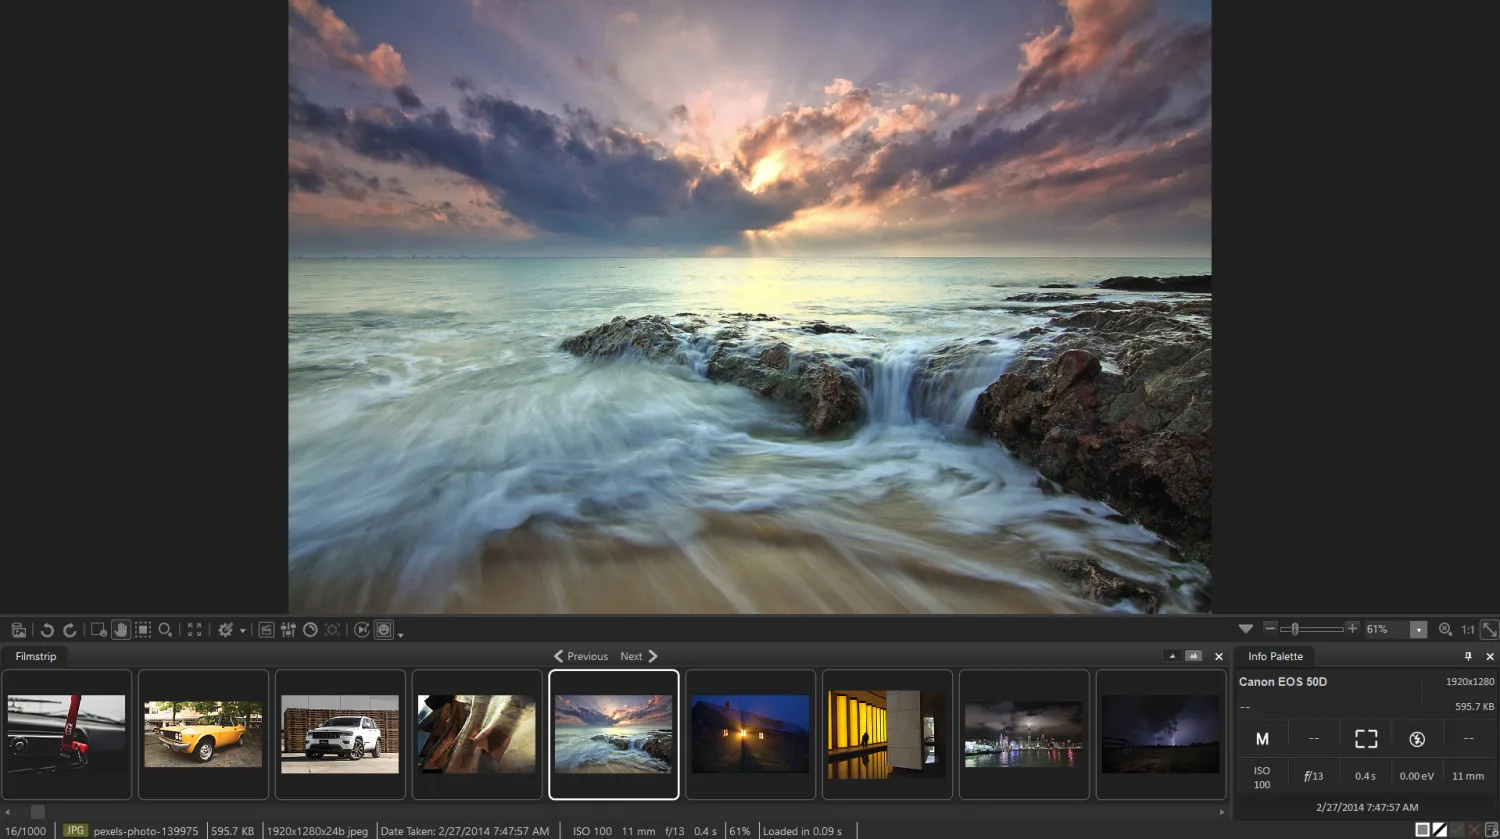Viewport: 1500px width, 839px height.
Task: Enter full screen with the arrows icon
Action: coord(195,630)
